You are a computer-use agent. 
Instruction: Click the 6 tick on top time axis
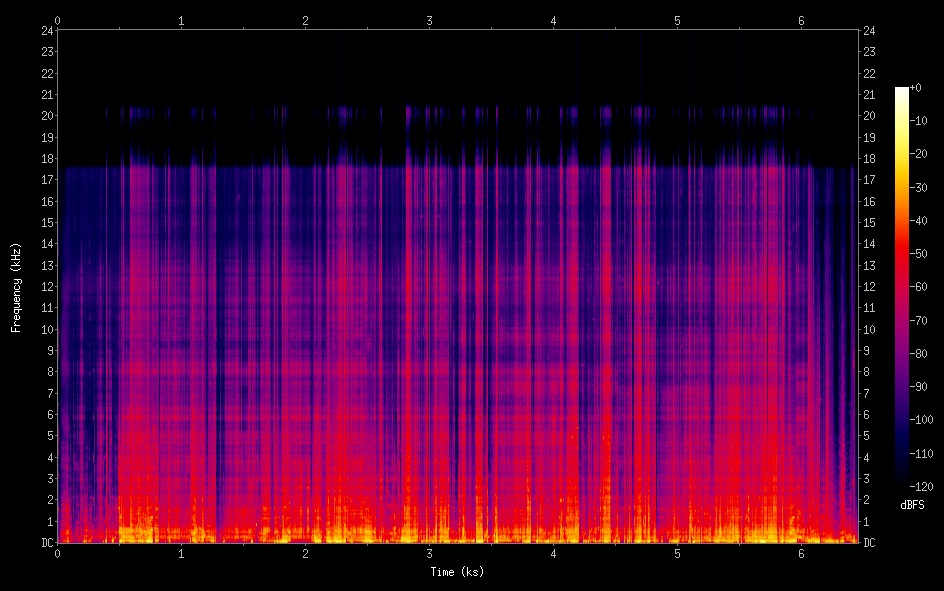point(801,19)
